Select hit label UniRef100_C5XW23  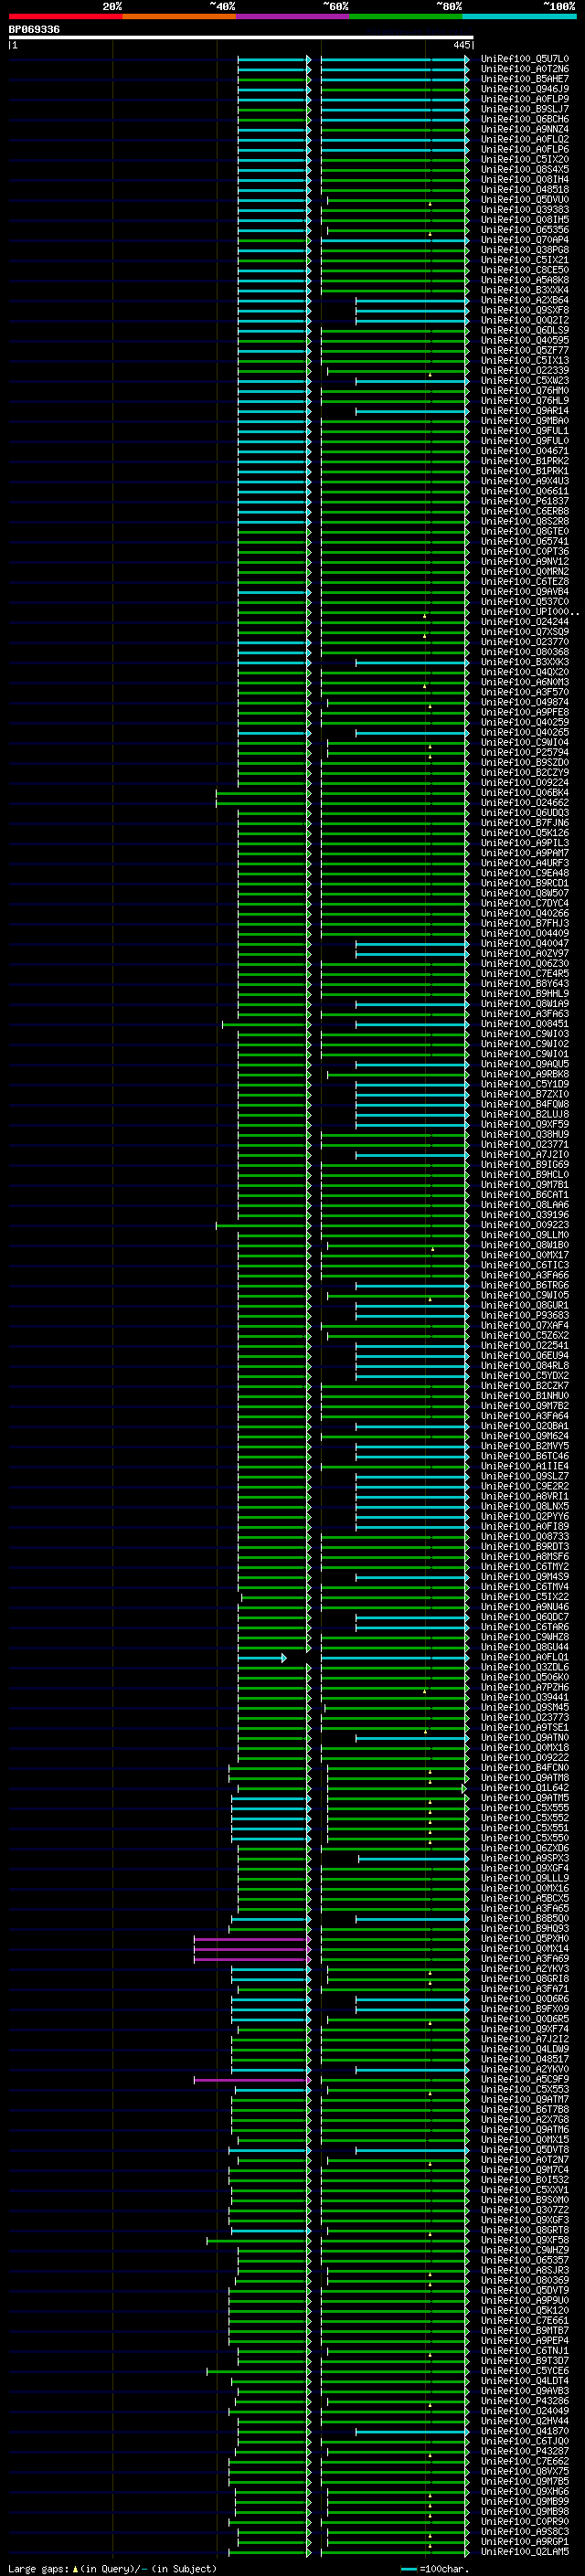[x=524, y=380]
